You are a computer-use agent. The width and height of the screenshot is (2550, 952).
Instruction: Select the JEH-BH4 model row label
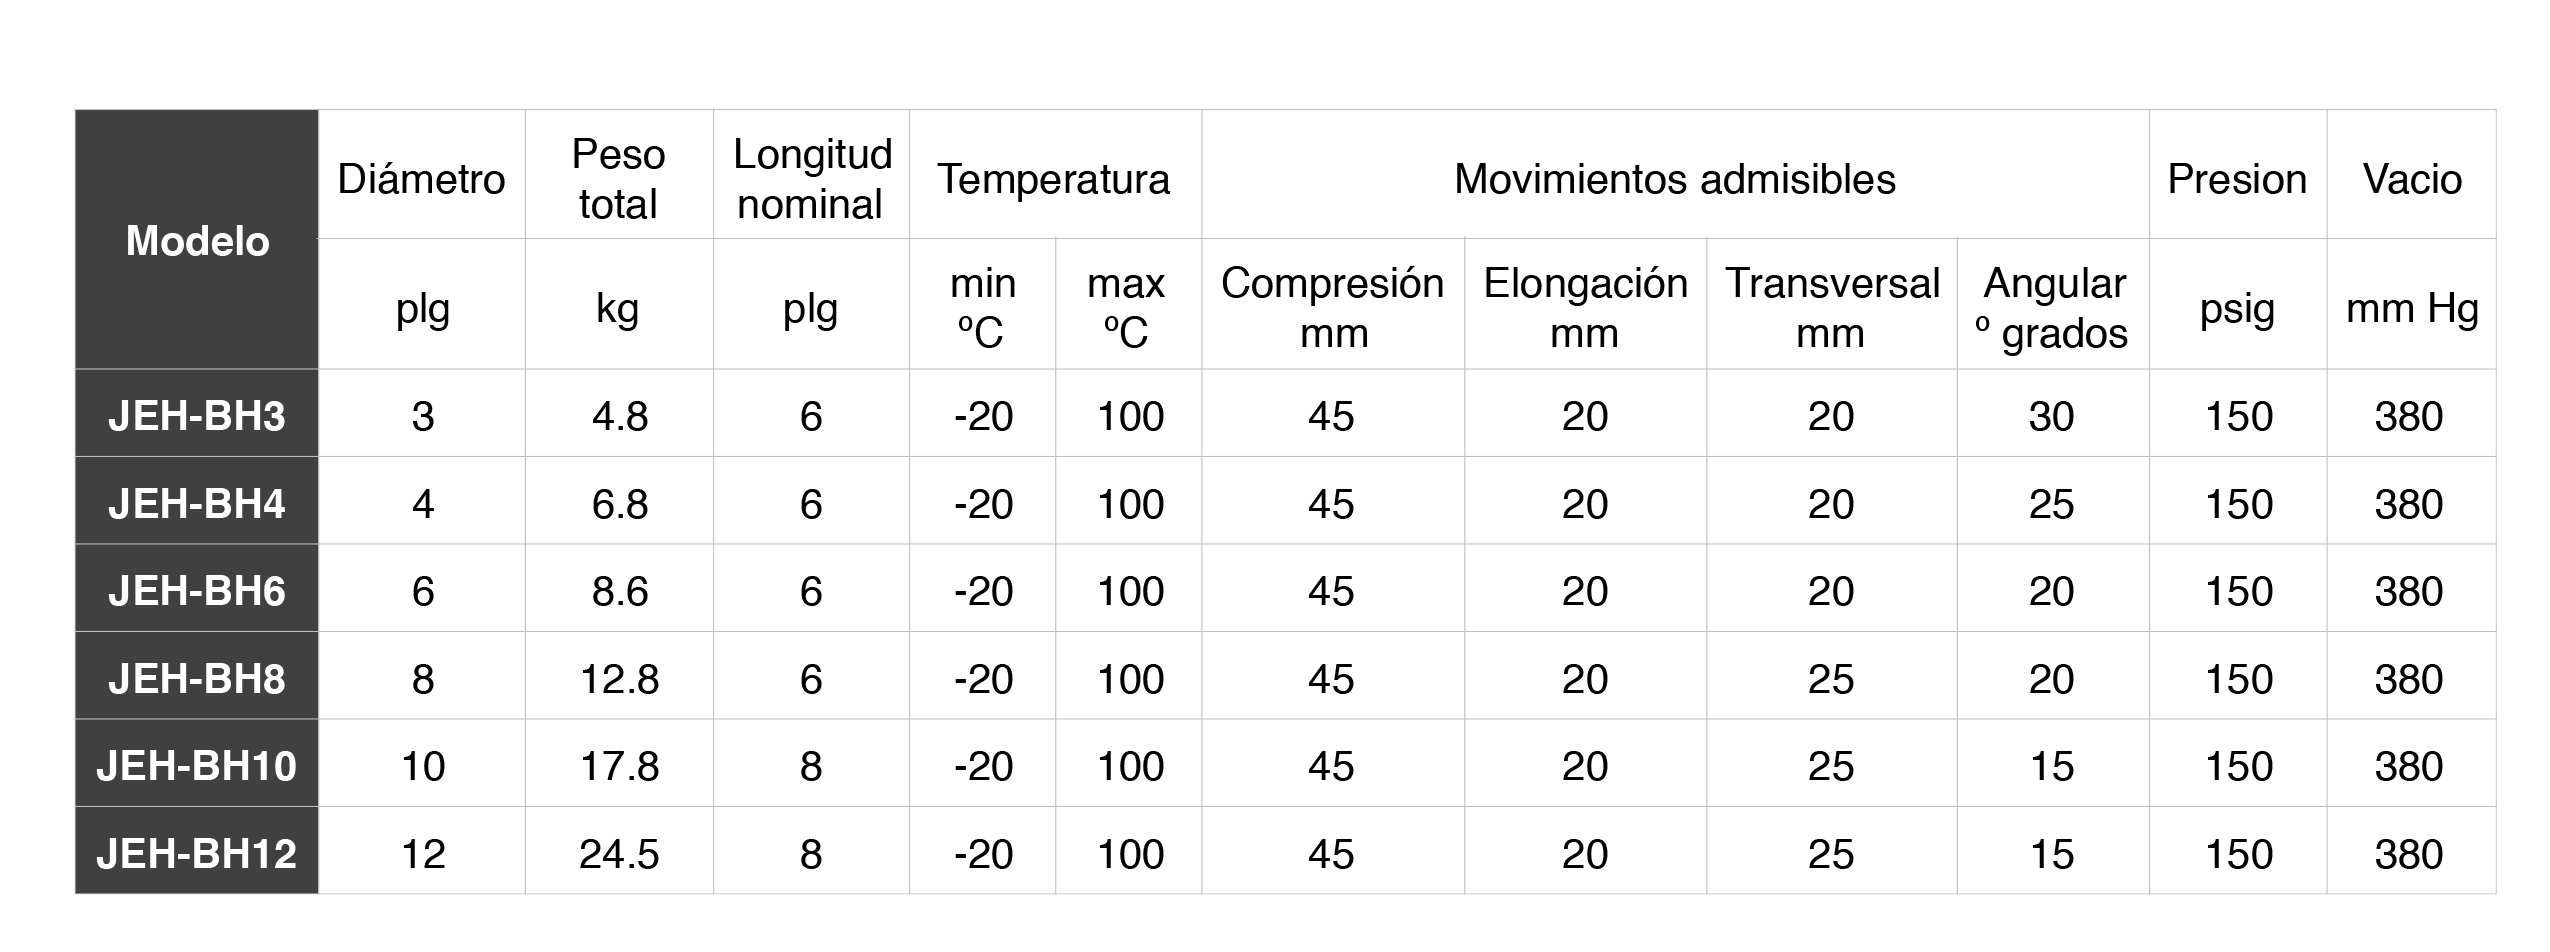coord(197,501)
